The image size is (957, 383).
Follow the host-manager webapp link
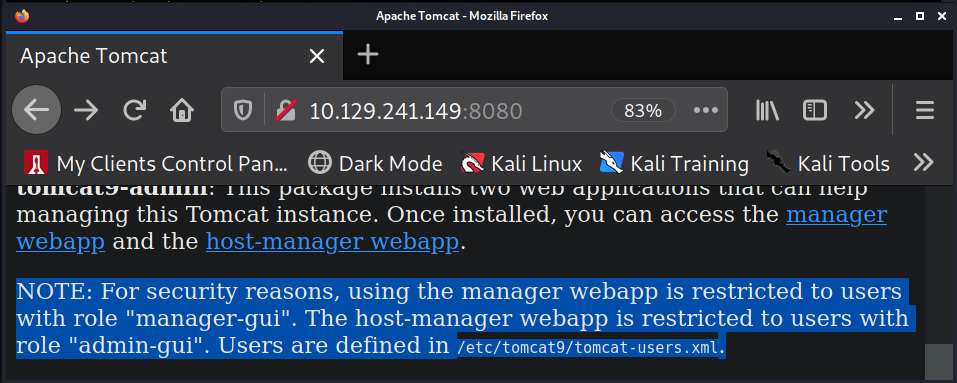(332, 242)
